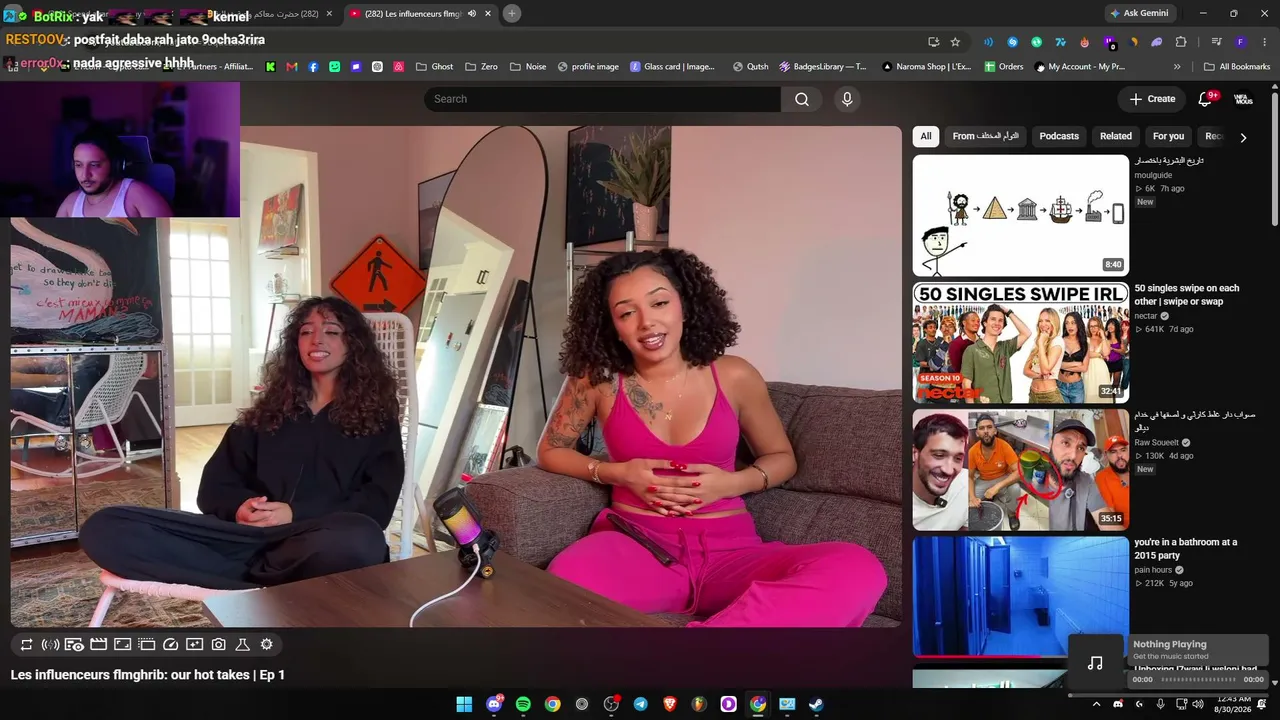Open the BadgesLibrary bookmark
Screen dimensions: 1280x720
pos(823,67)
